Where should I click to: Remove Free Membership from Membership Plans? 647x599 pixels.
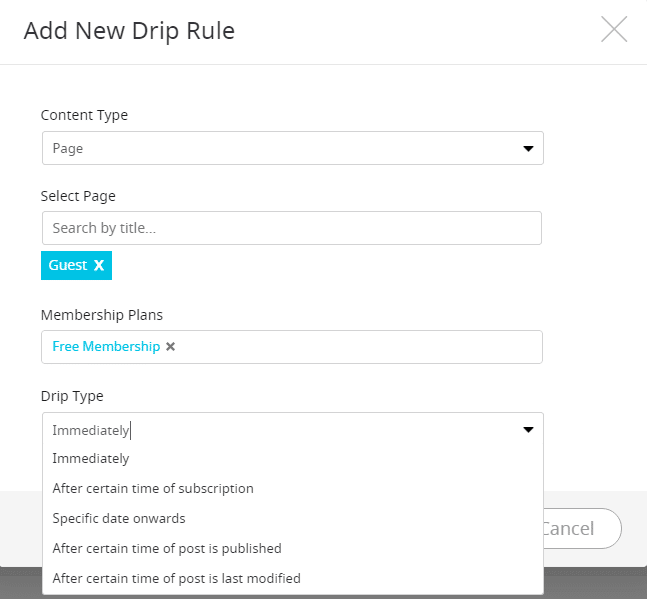click(170, 347)
